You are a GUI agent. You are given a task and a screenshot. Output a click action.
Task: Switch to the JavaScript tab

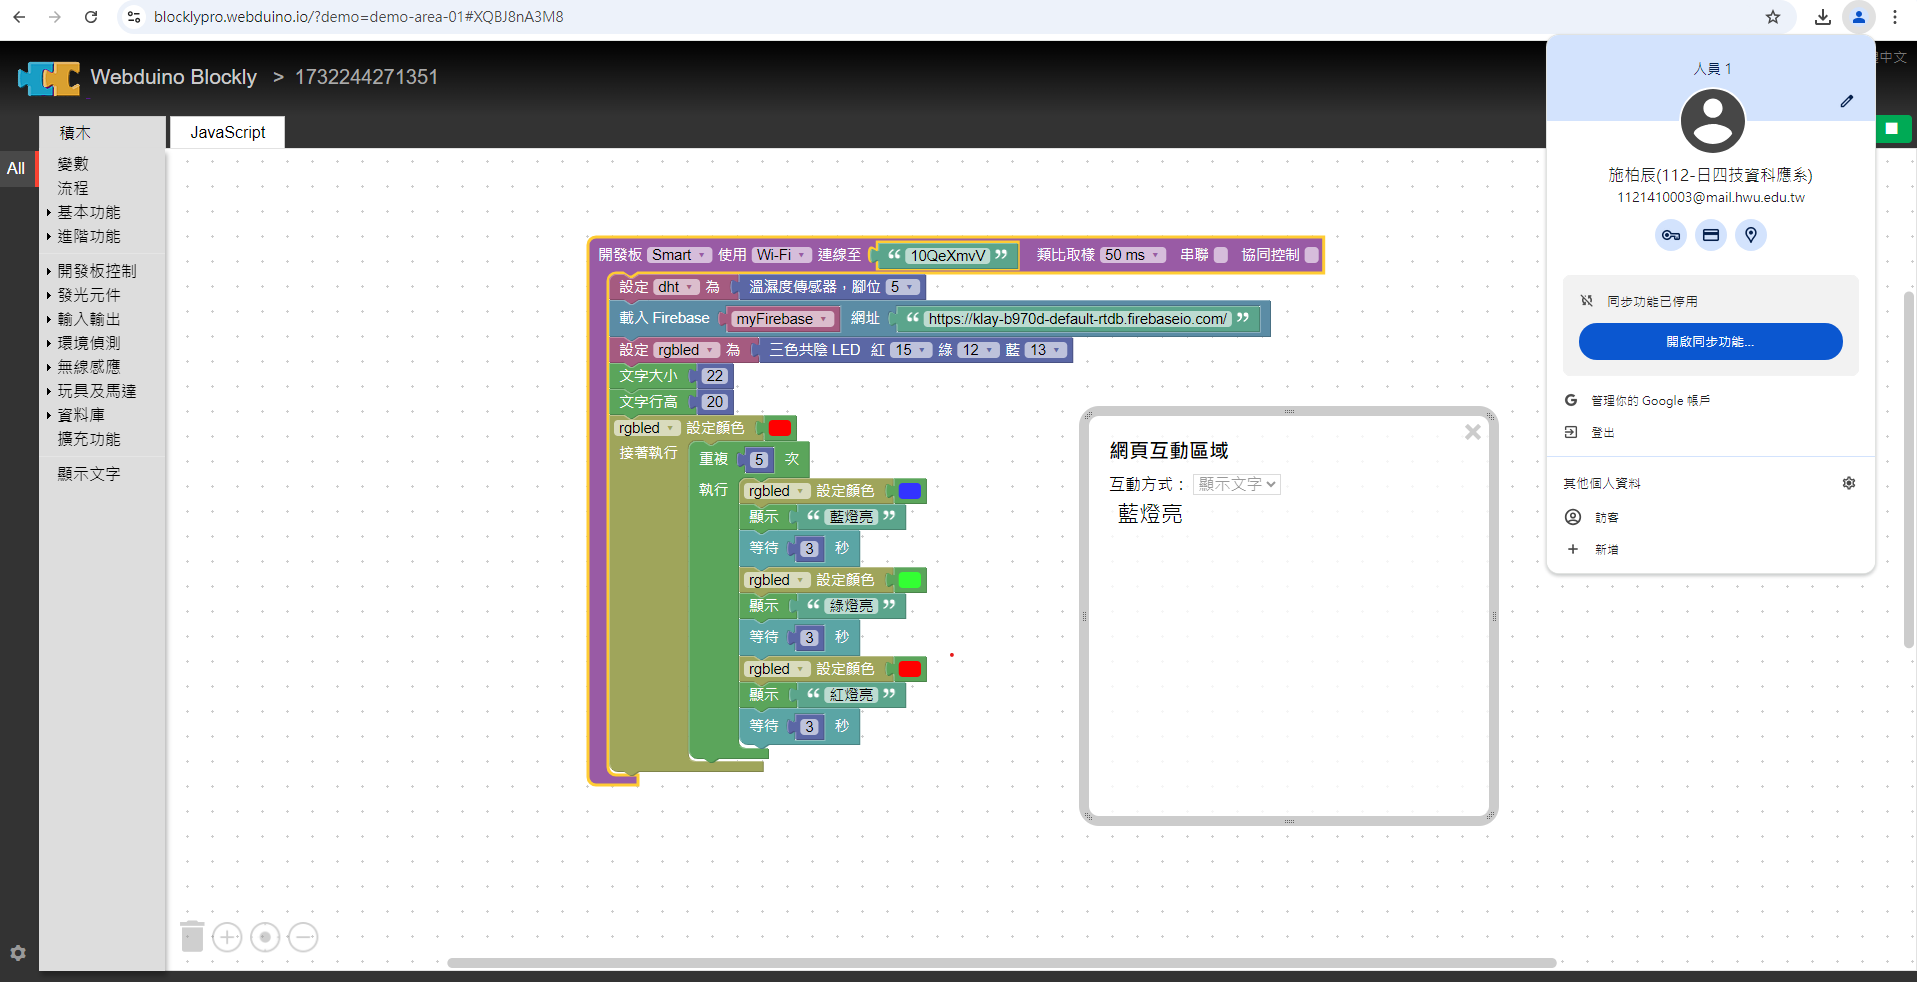click(228, 132)
